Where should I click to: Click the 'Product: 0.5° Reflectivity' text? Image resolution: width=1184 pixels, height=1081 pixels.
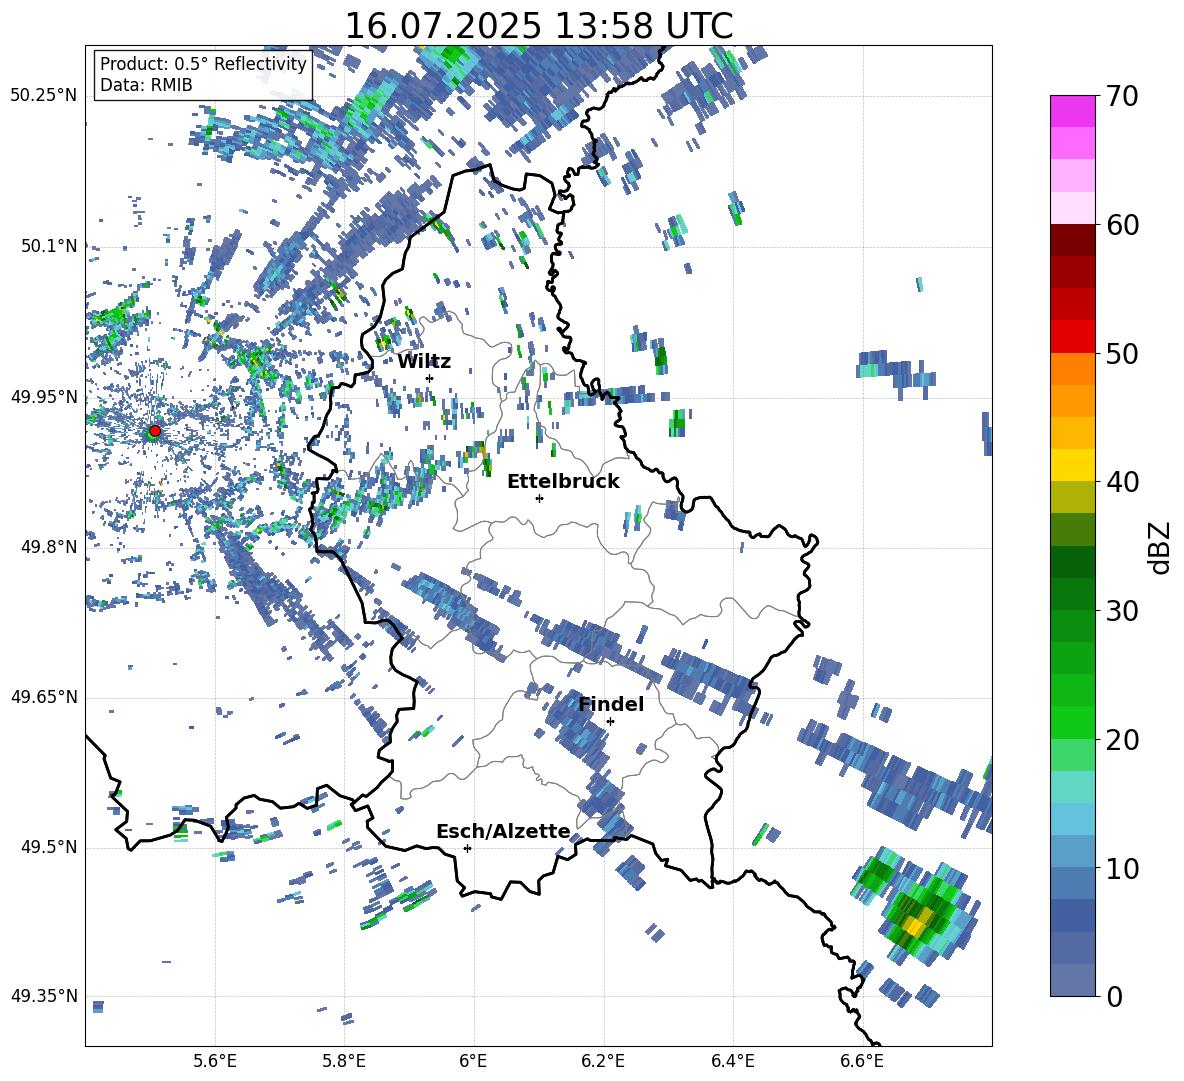coord(203,64)
